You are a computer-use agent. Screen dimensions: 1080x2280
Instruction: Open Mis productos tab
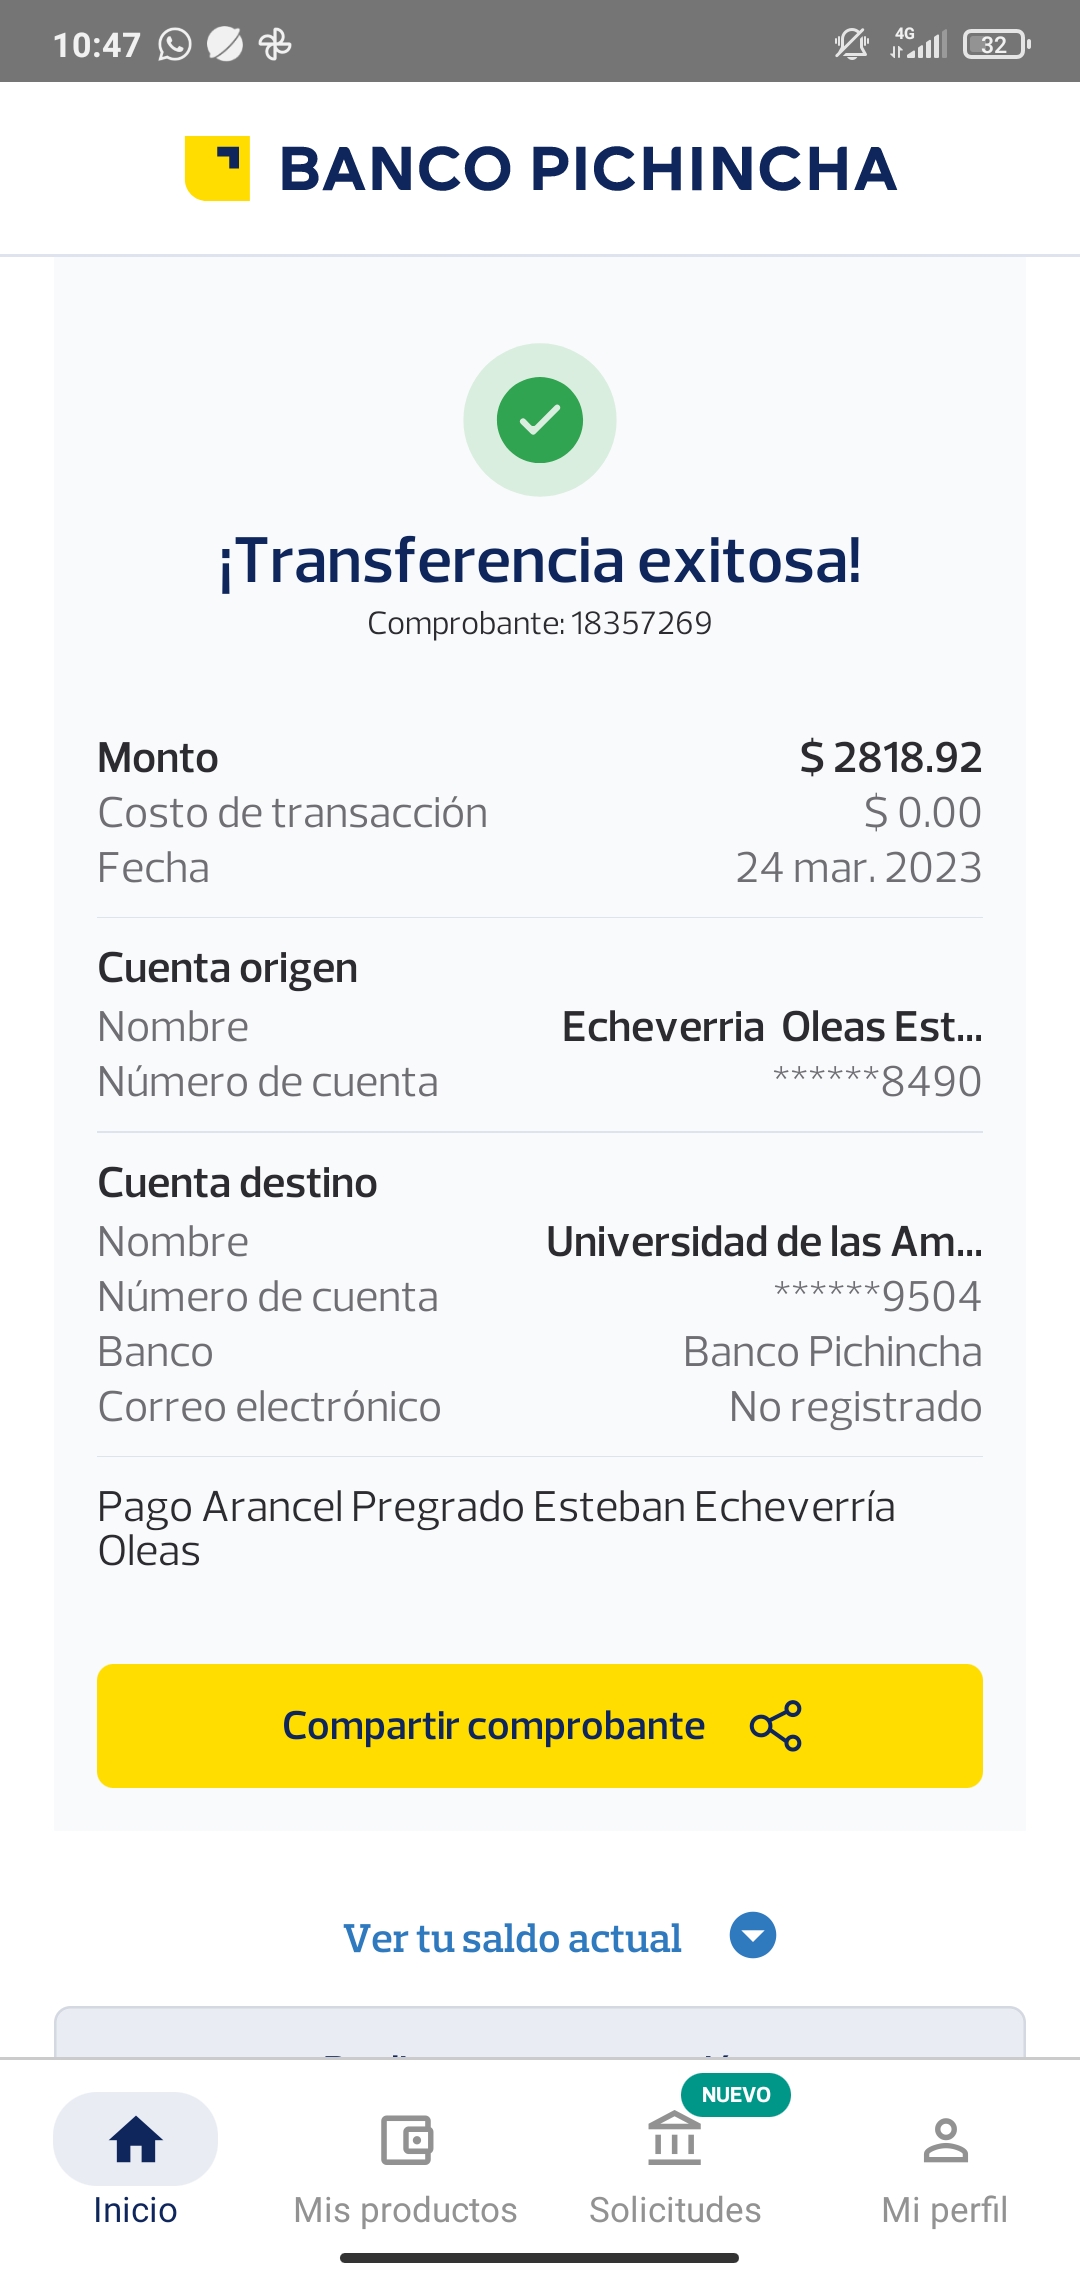[405, 2210]
